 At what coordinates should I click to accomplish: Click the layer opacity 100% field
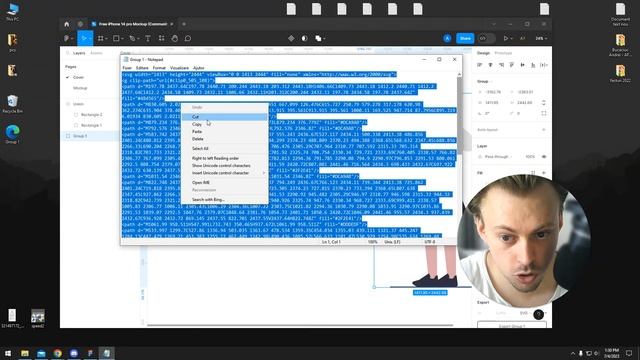pos(530,157)
